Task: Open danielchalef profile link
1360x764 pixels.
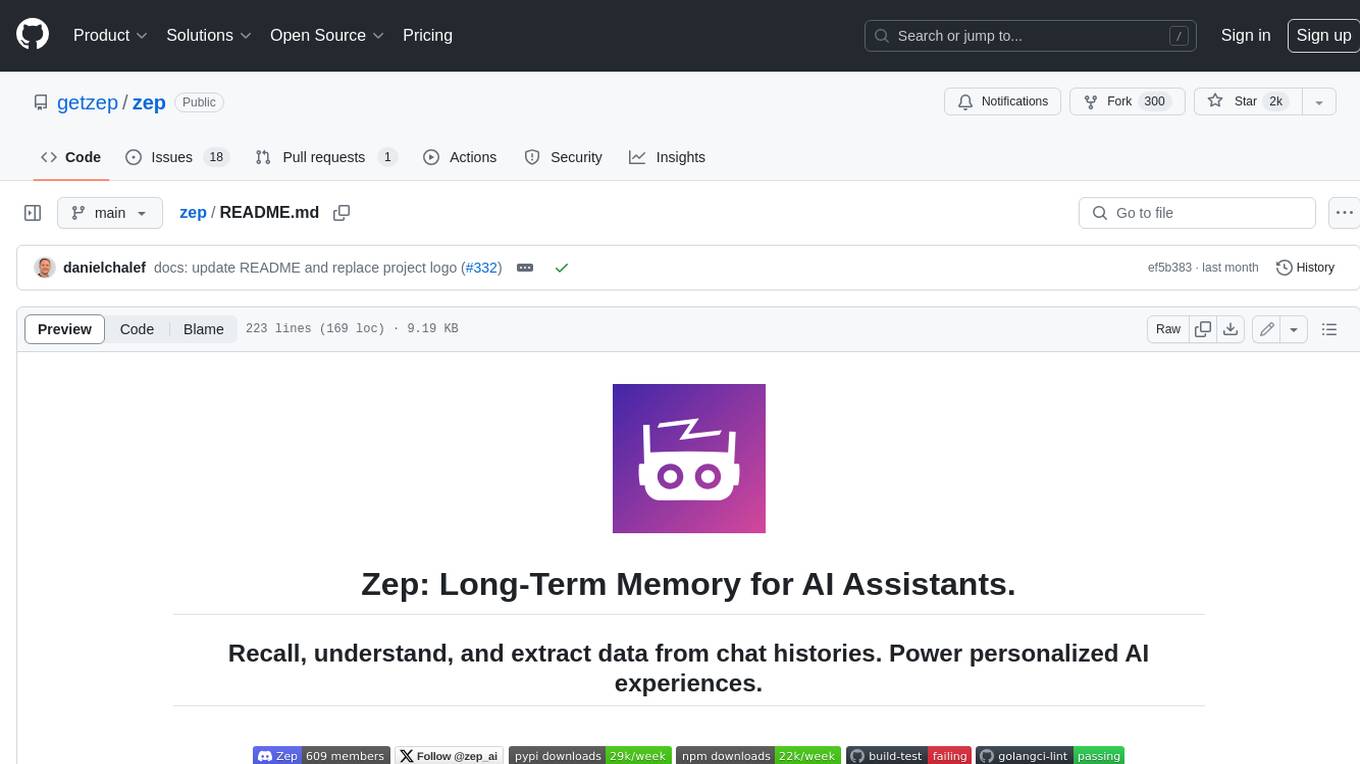Action: [104, 268]
